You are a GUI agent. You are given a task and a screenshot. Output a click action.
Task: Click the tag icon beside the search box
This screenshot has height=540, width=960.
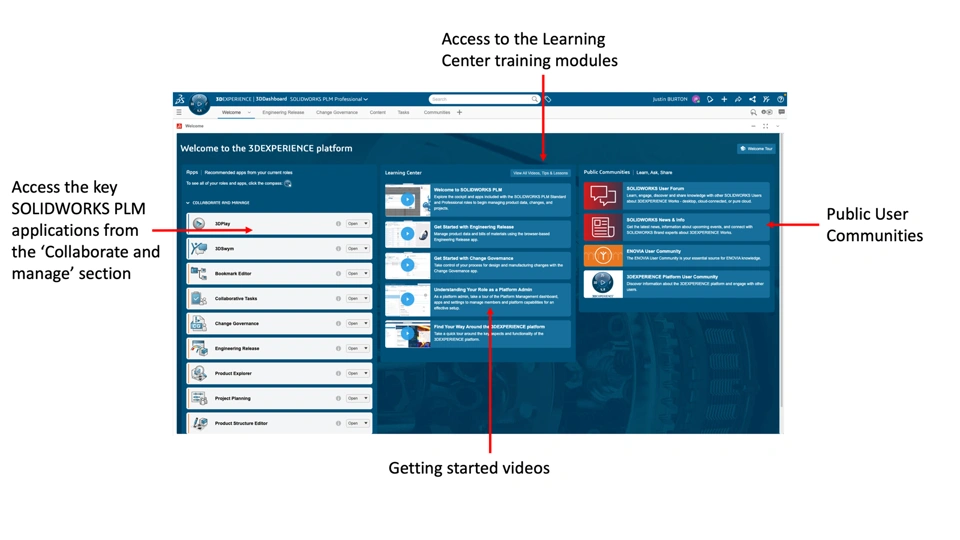(549, 99)
